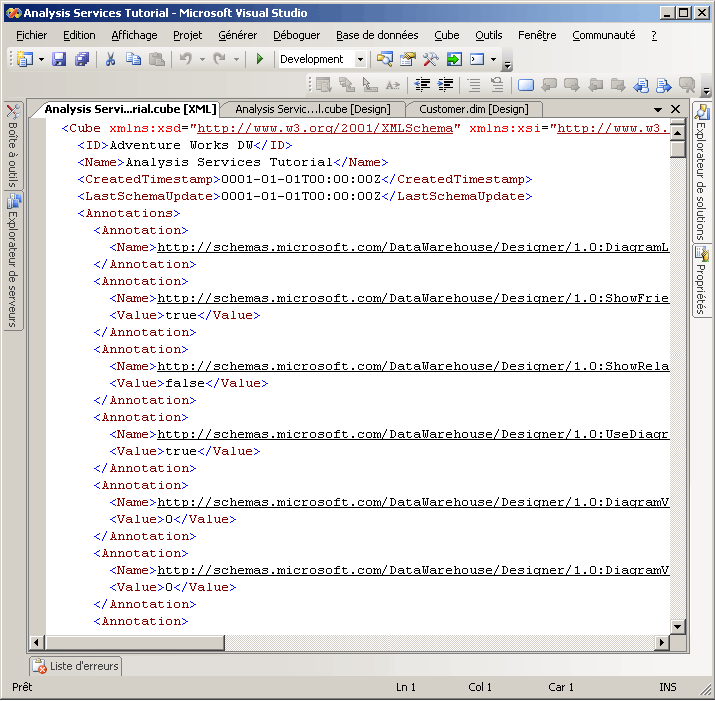715x701 pixels.
Task: Open the Projet menu
Action: click(187, 35)
